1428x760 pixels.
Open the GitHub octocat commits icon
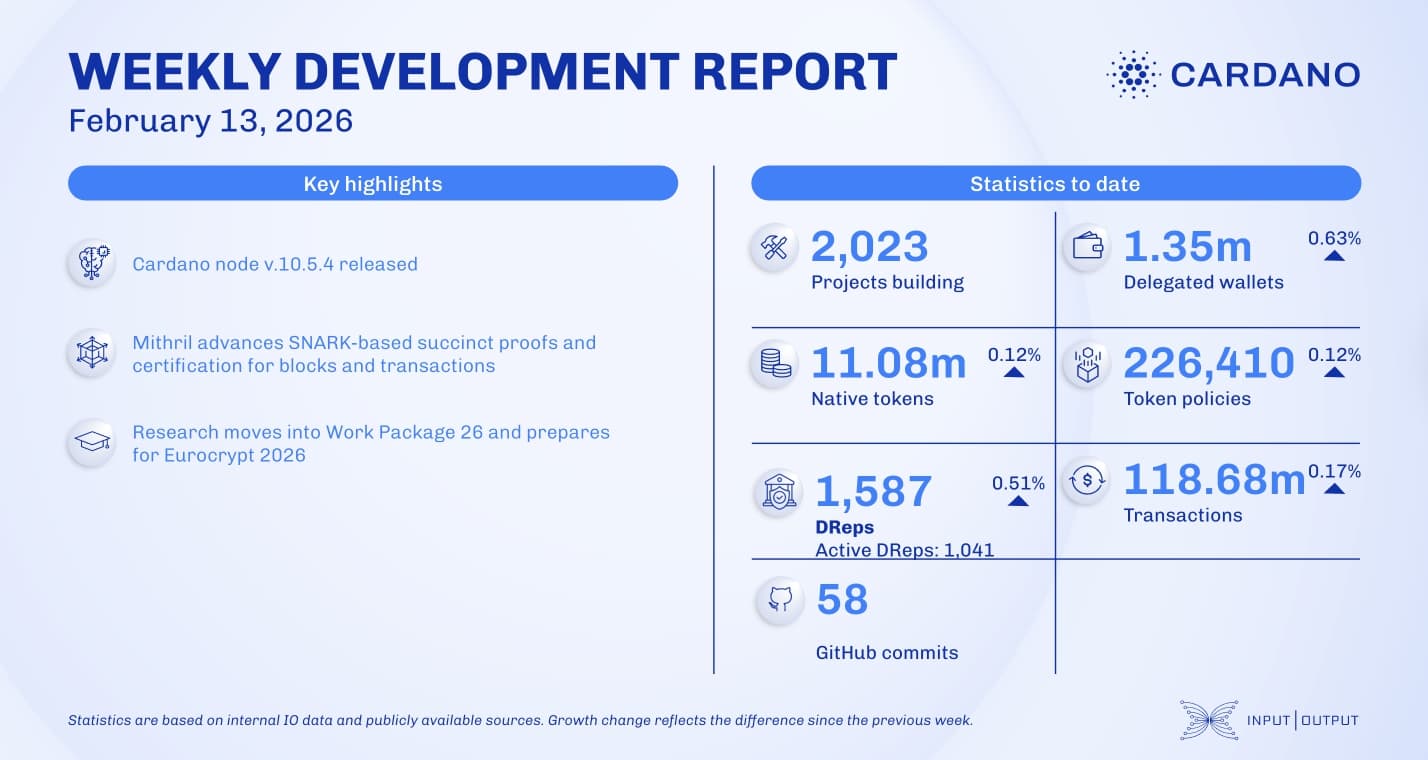point(779,600)
